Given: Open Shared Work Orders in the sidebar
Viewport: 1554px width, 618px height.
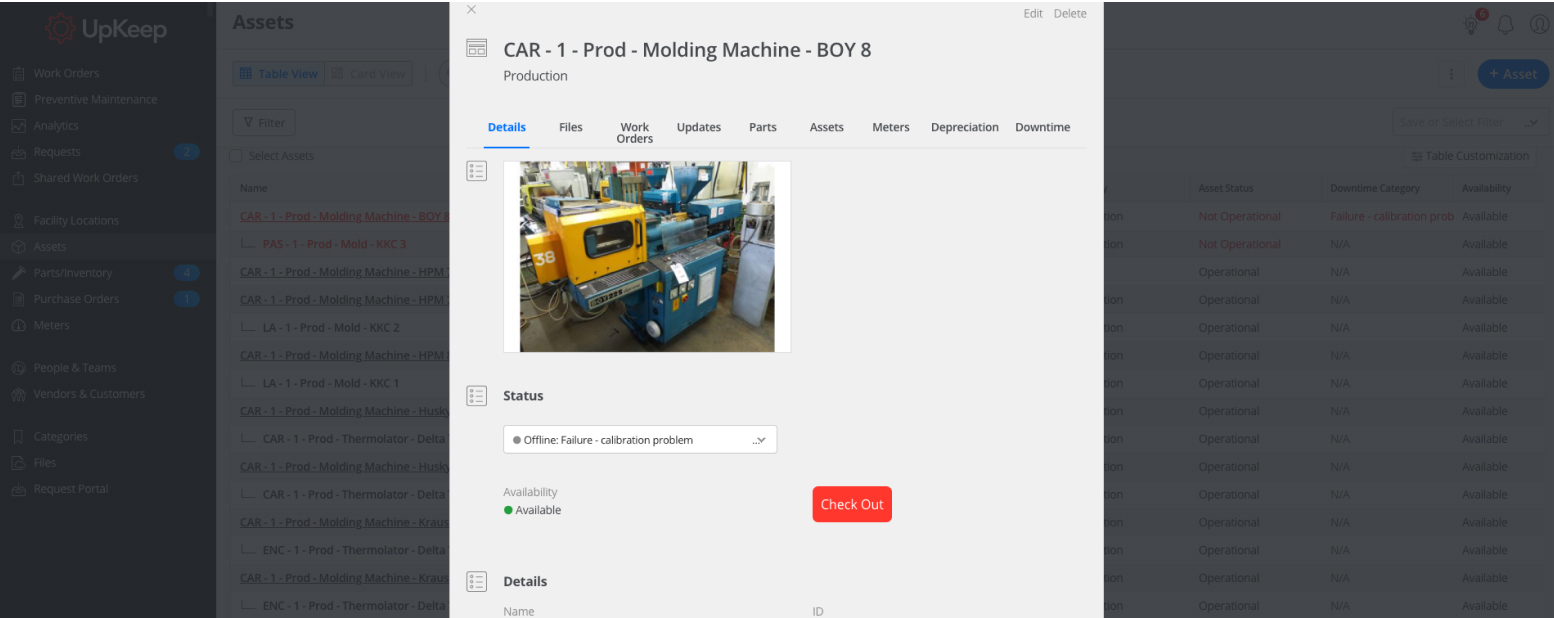Looking at the screenshot, I should [86, 178].
